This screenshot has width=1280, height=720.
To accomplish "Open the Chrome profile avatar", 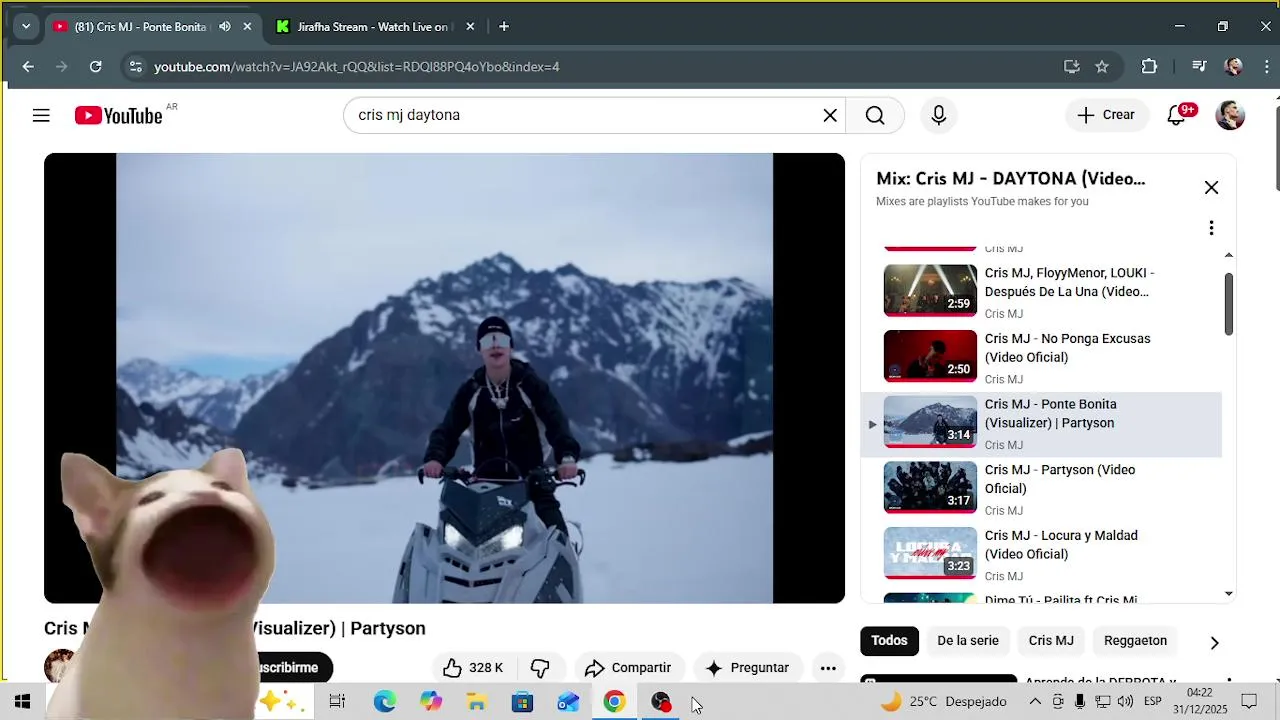I will coord(1234,67).
